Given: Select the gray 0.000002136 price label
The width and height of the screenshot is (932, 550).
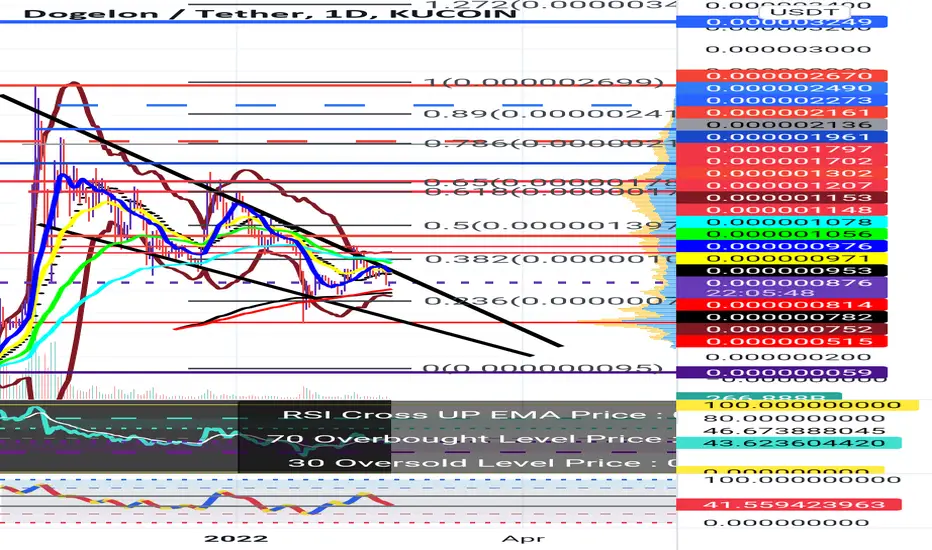Looking at the screenshot, I should pyautogui.click(x=782, y=124).
